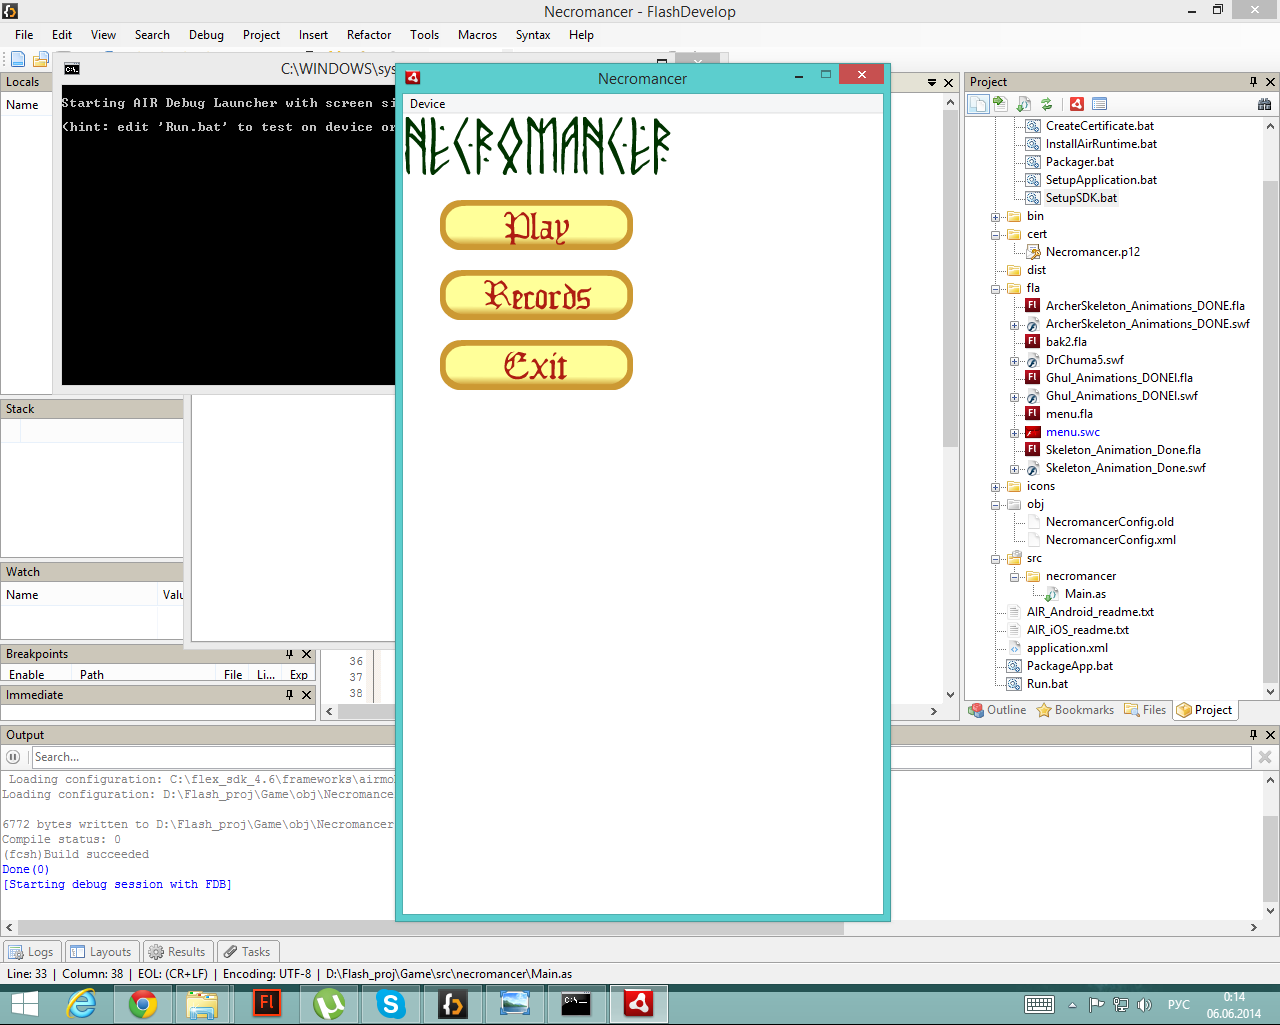Select Necromancer.p12 certificate file
The height and width of the screenshot is (1025, 1280).
tap(1092, 252)
